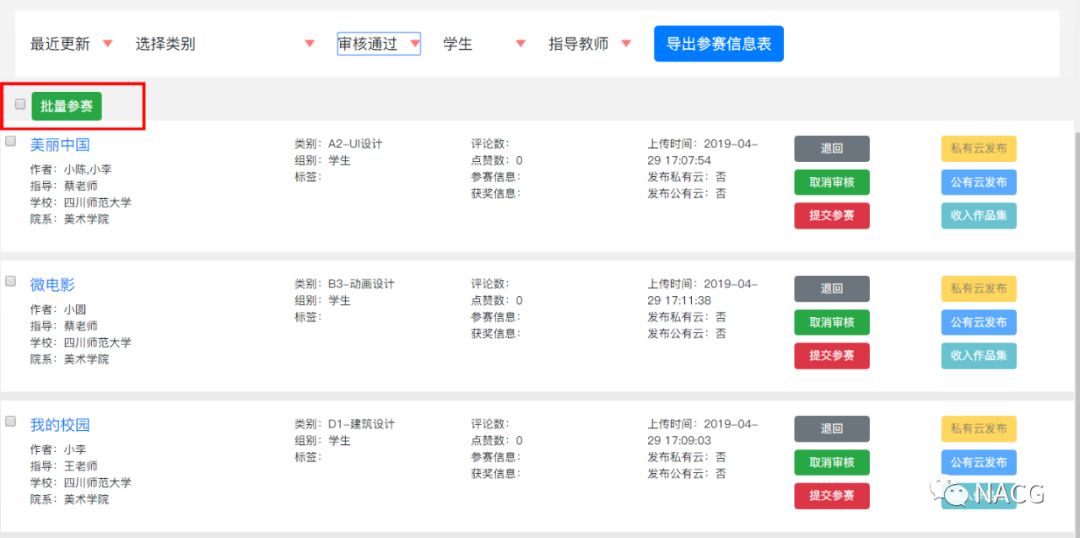This screenshot has height=538, width=1080.
Task: Check the box for 美丽中国 entry
Action: coord(10,141)
